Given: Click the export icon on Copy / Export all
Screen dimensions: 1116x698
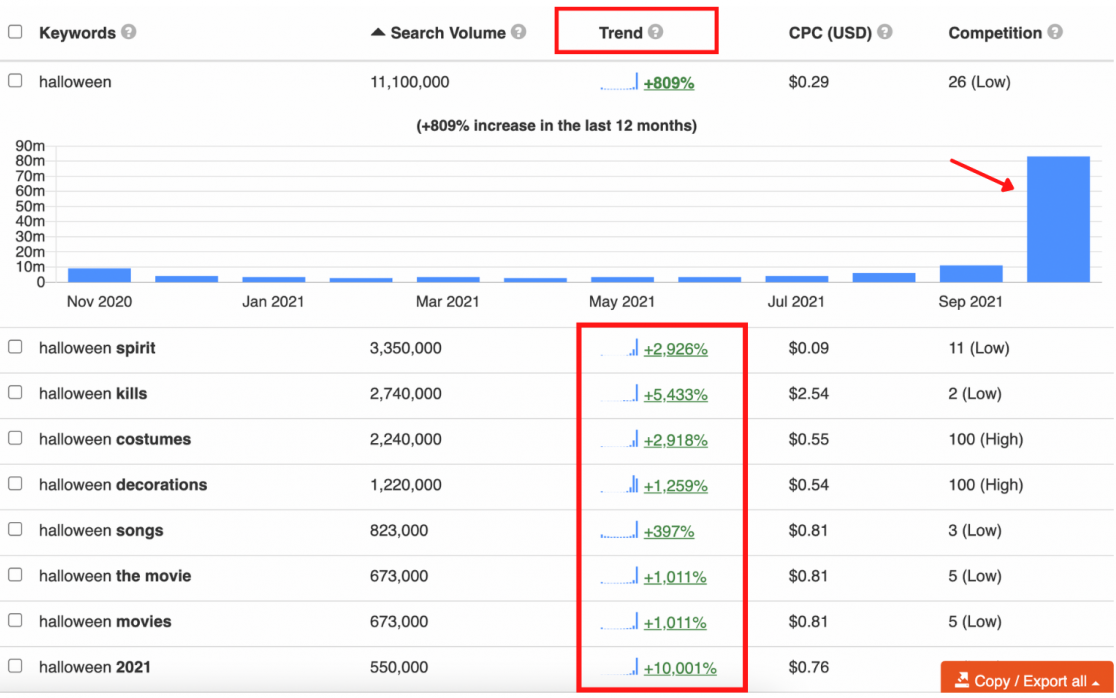Looking at the screenshot, I should click(961, 679).
